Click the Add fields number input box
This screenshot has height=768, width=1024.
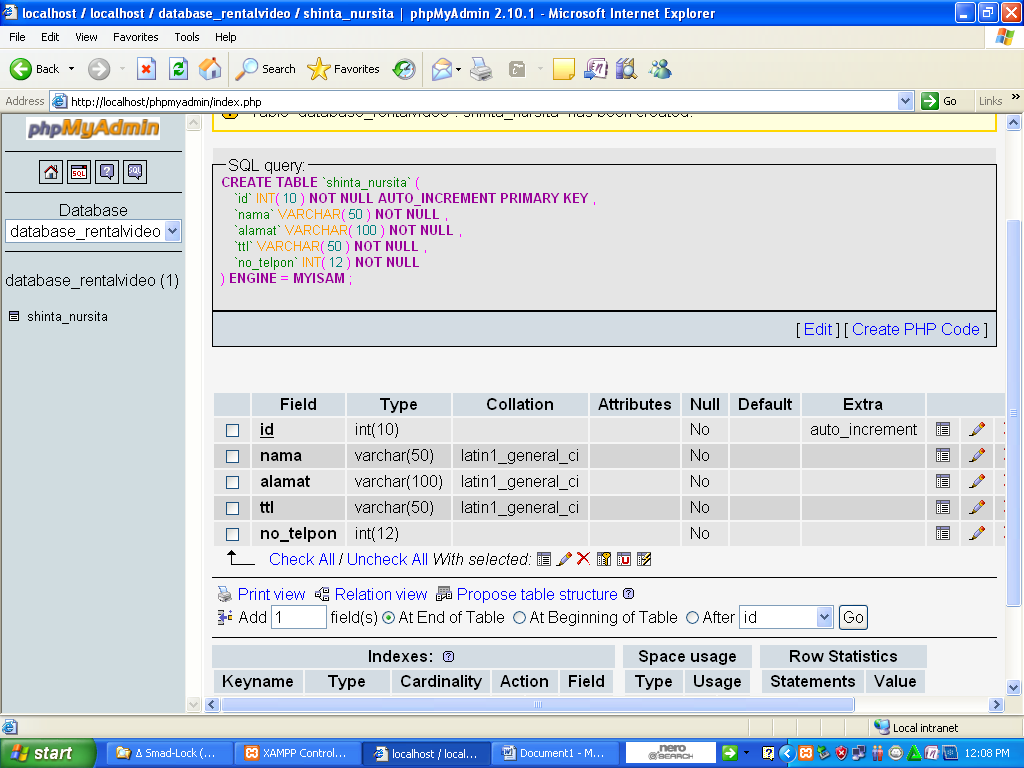[299, 618]
